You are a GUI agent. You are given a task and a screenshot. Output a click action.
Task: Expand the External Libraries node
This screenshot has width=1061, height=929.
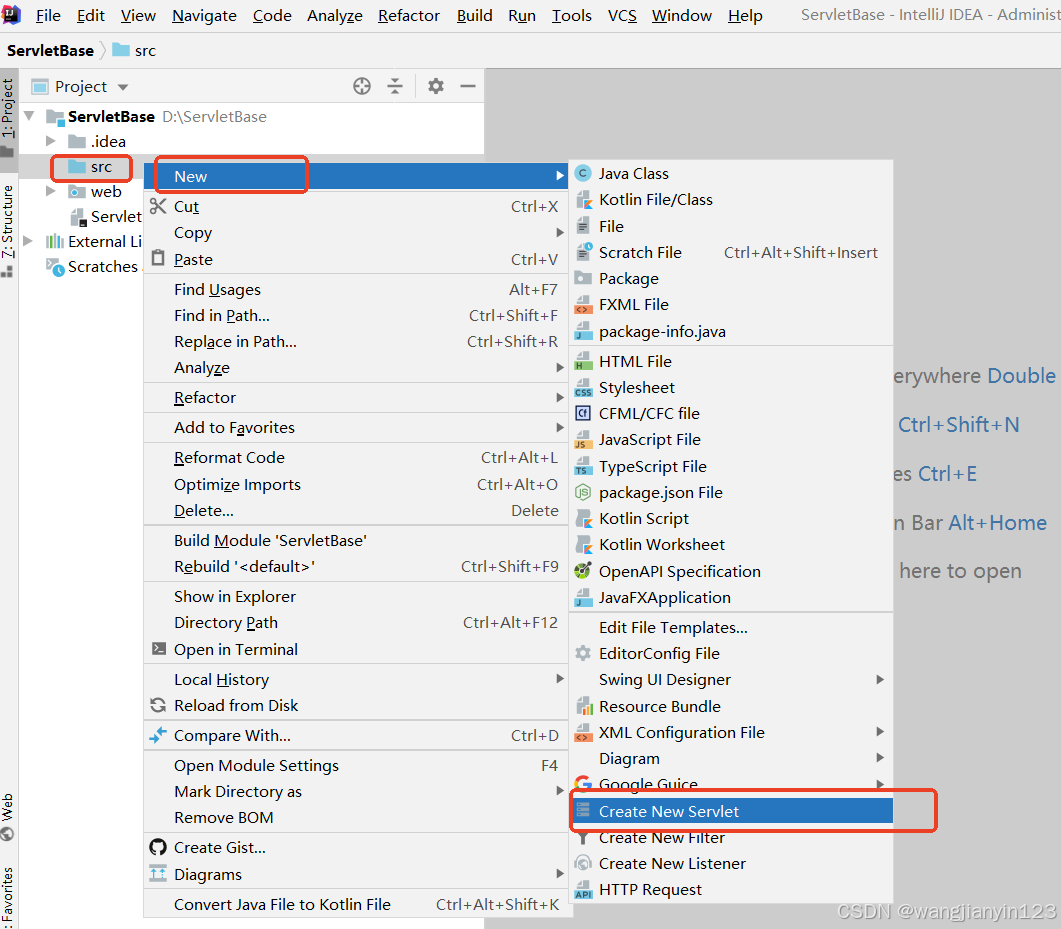[28, 241]
